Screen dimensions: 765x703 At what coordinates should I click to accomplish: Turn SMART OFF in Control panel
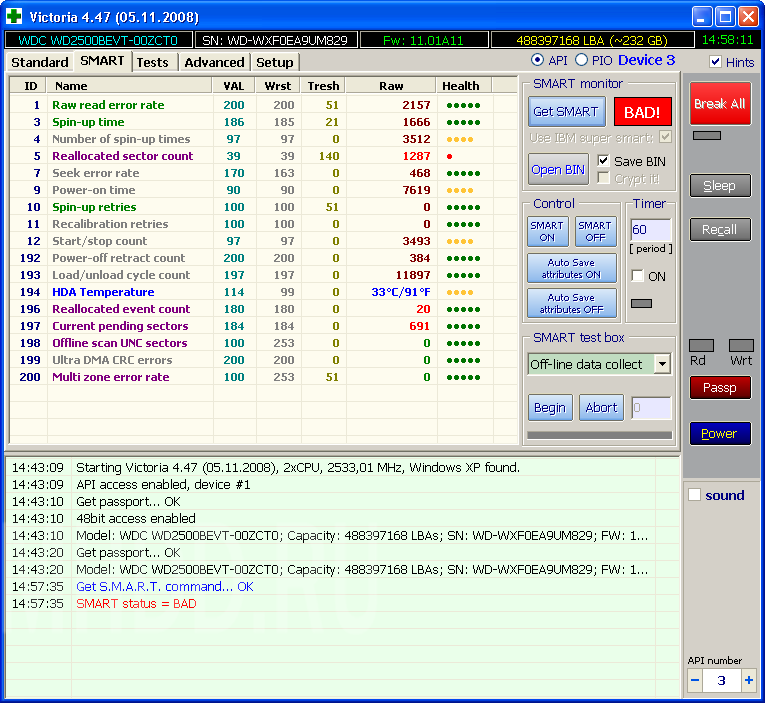(x=595, y=231)
